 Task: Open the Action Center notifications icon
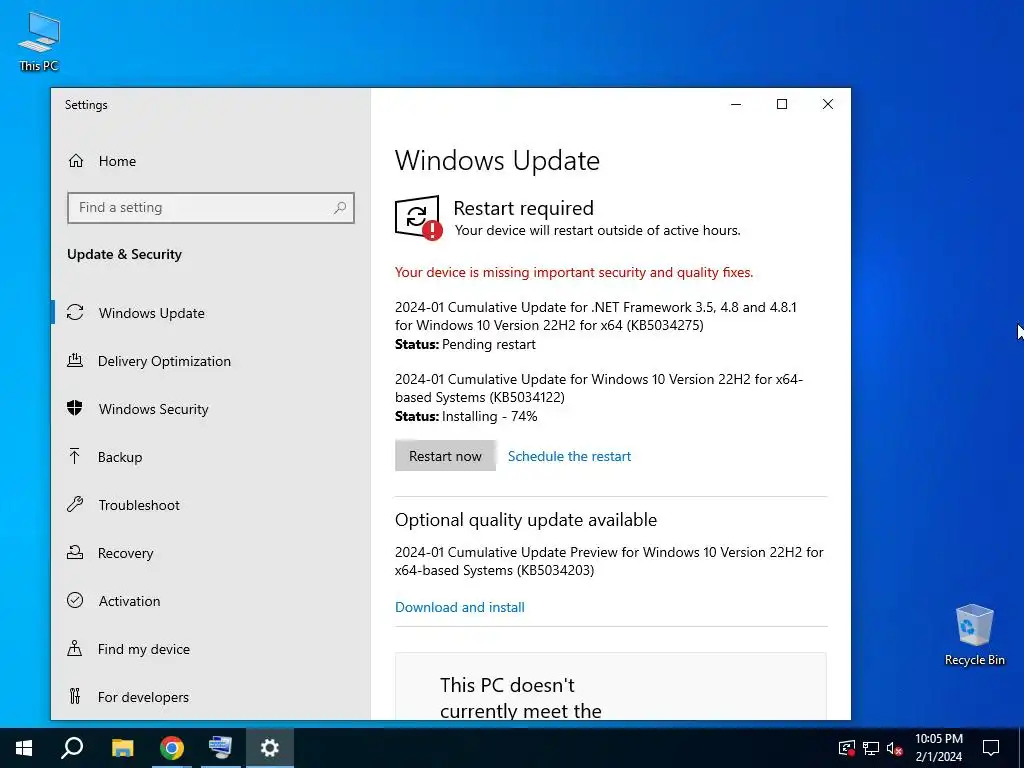991,748
